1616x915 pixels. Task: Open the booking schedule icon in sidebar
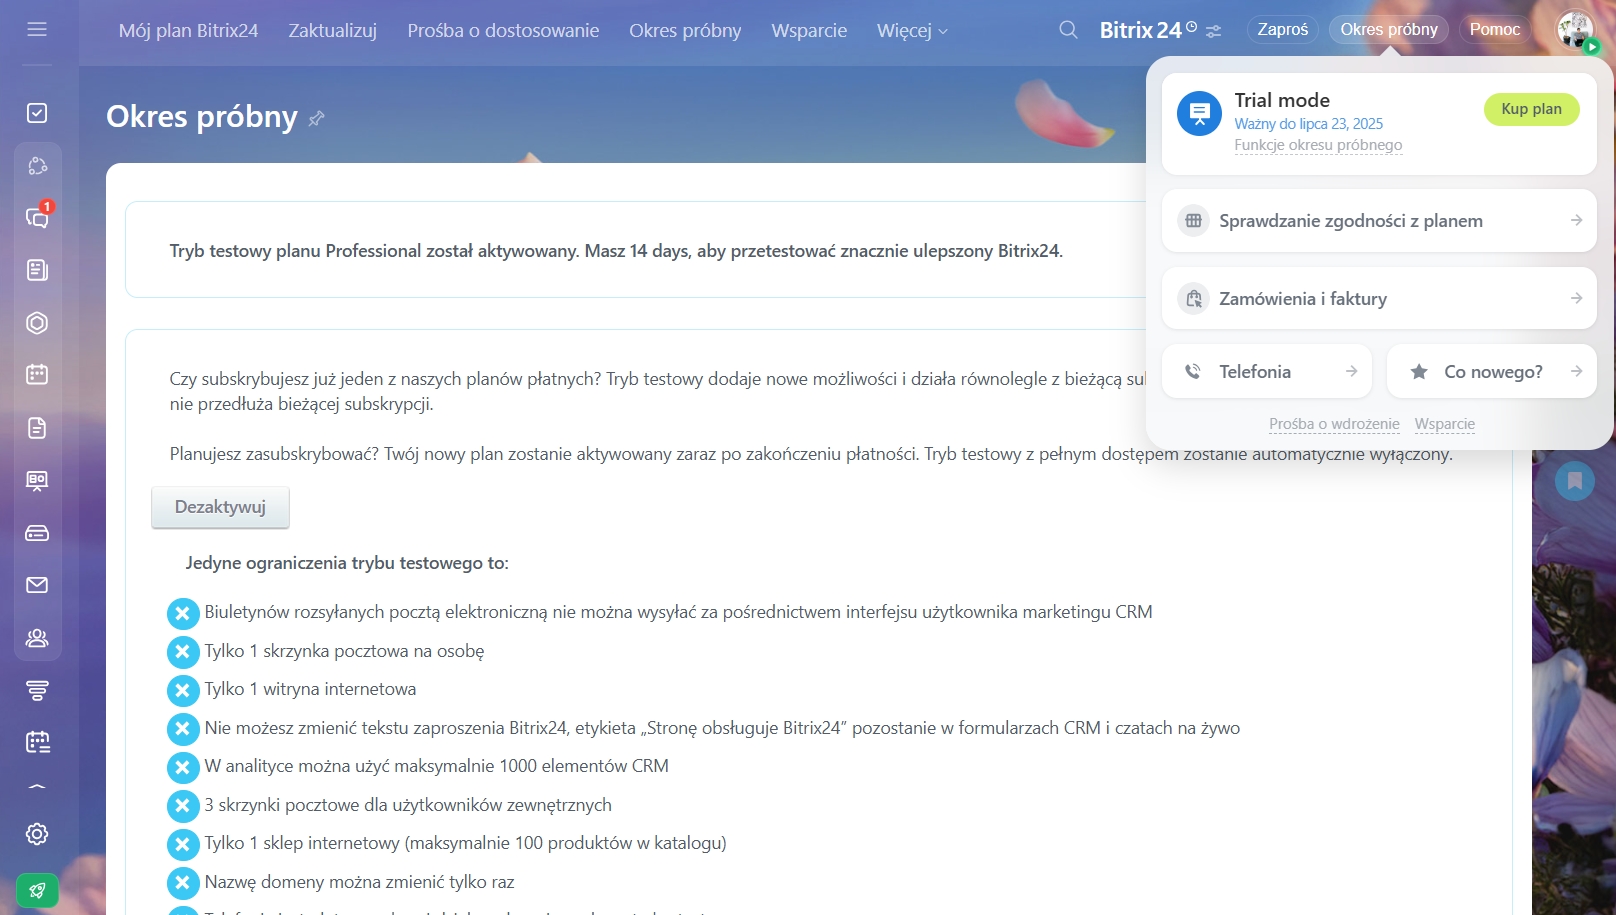(x=37, y=742)
